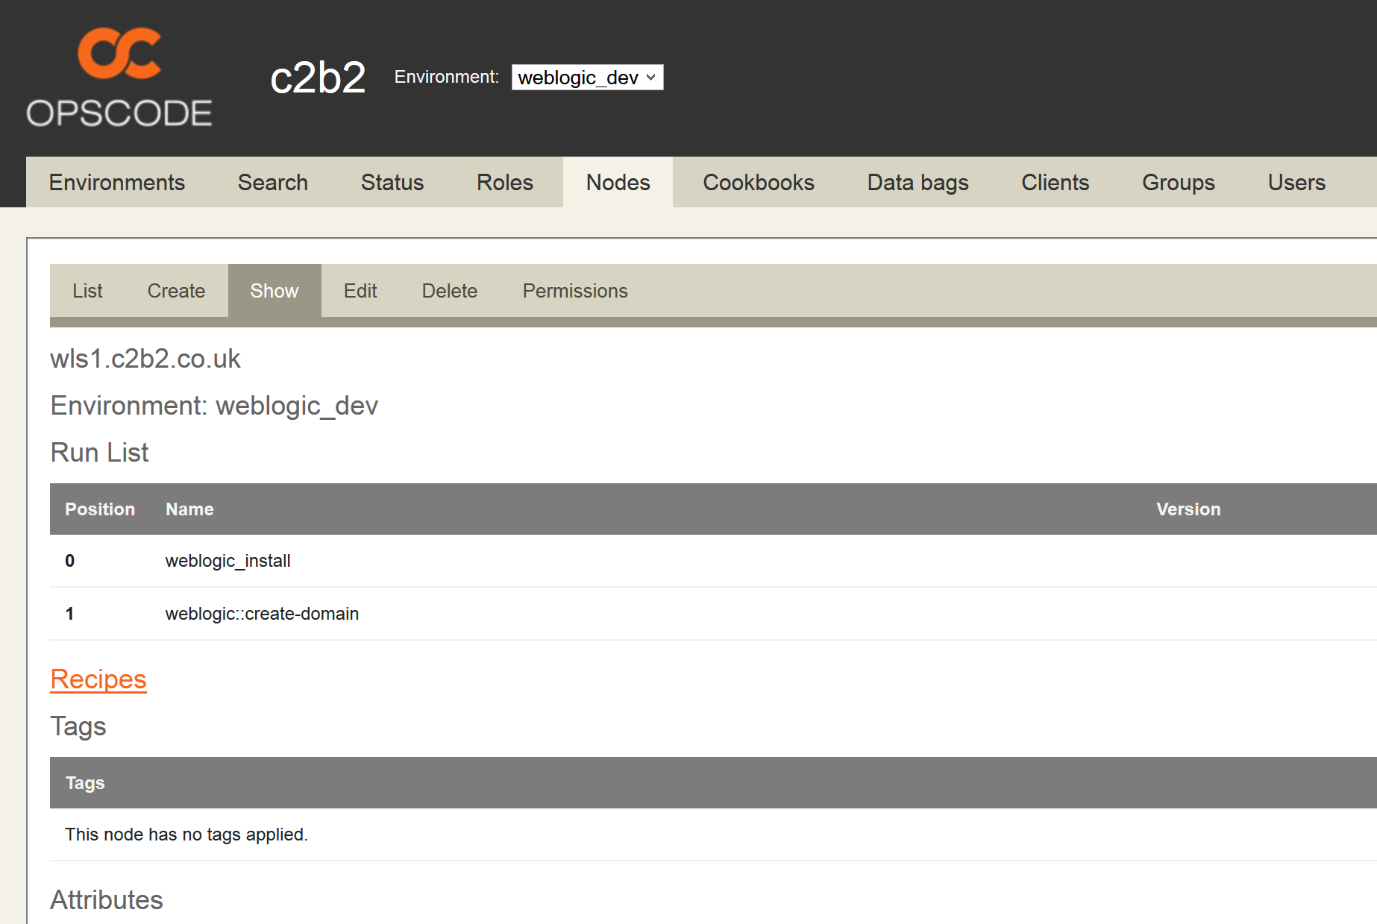Click the c2b2 organization title

[x=318, y=77]
